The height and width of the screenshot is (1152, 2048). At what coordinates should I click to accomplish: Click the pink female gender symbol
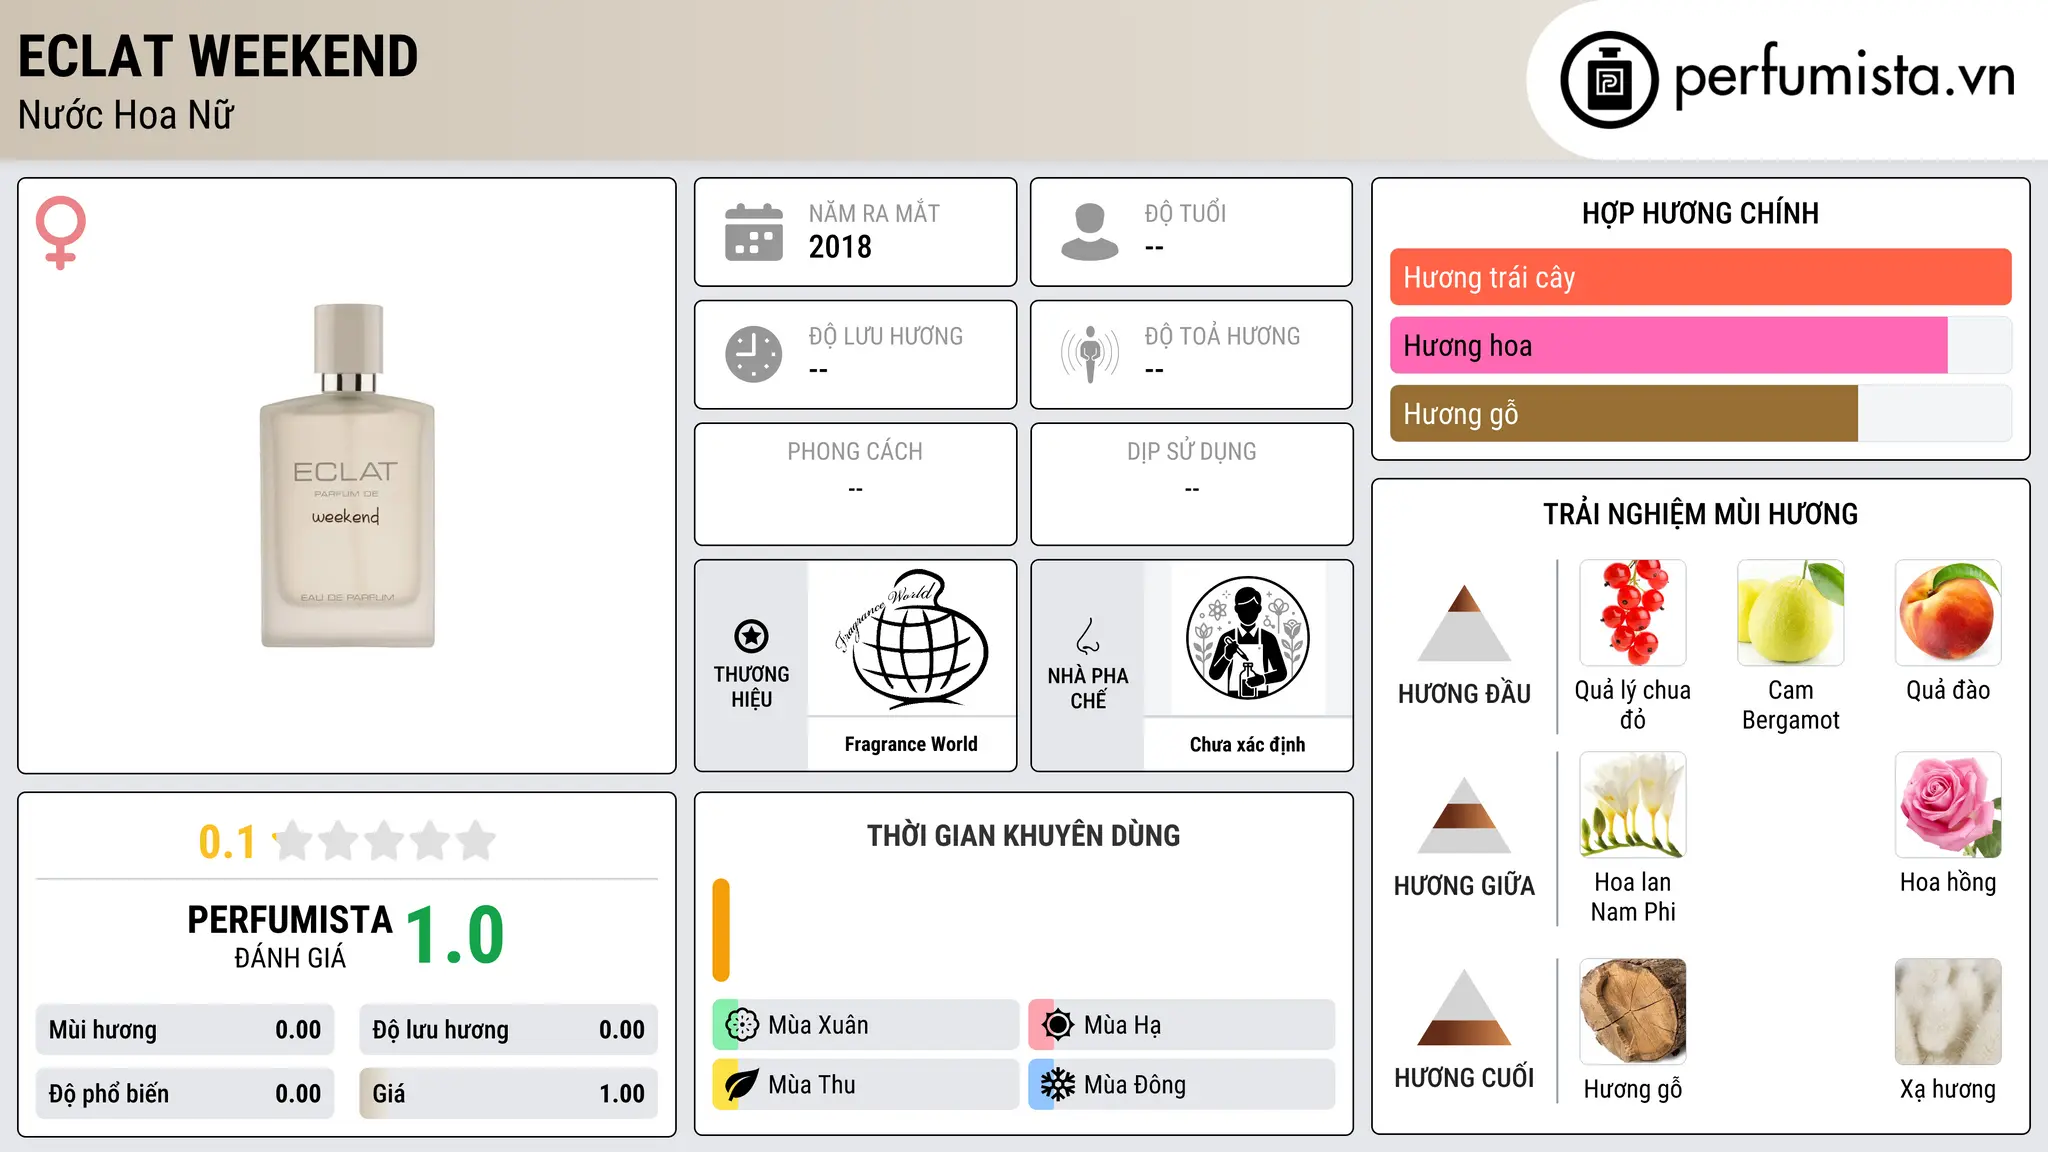[x=61, y=233]
